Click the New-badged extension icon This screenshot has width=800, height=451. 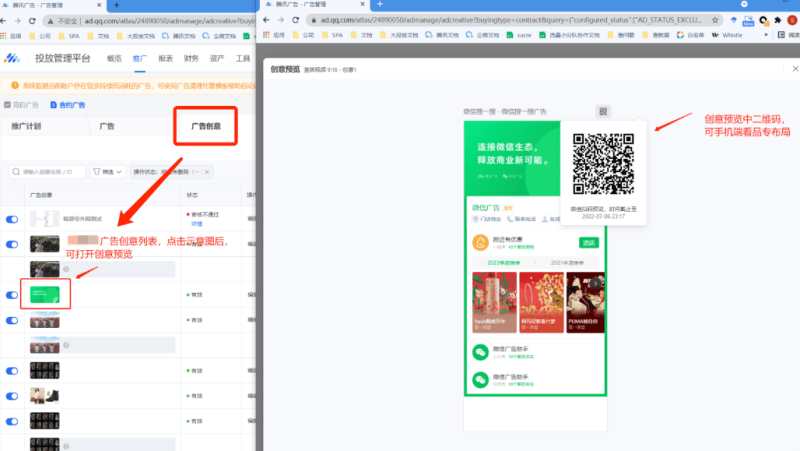[748, 20]
